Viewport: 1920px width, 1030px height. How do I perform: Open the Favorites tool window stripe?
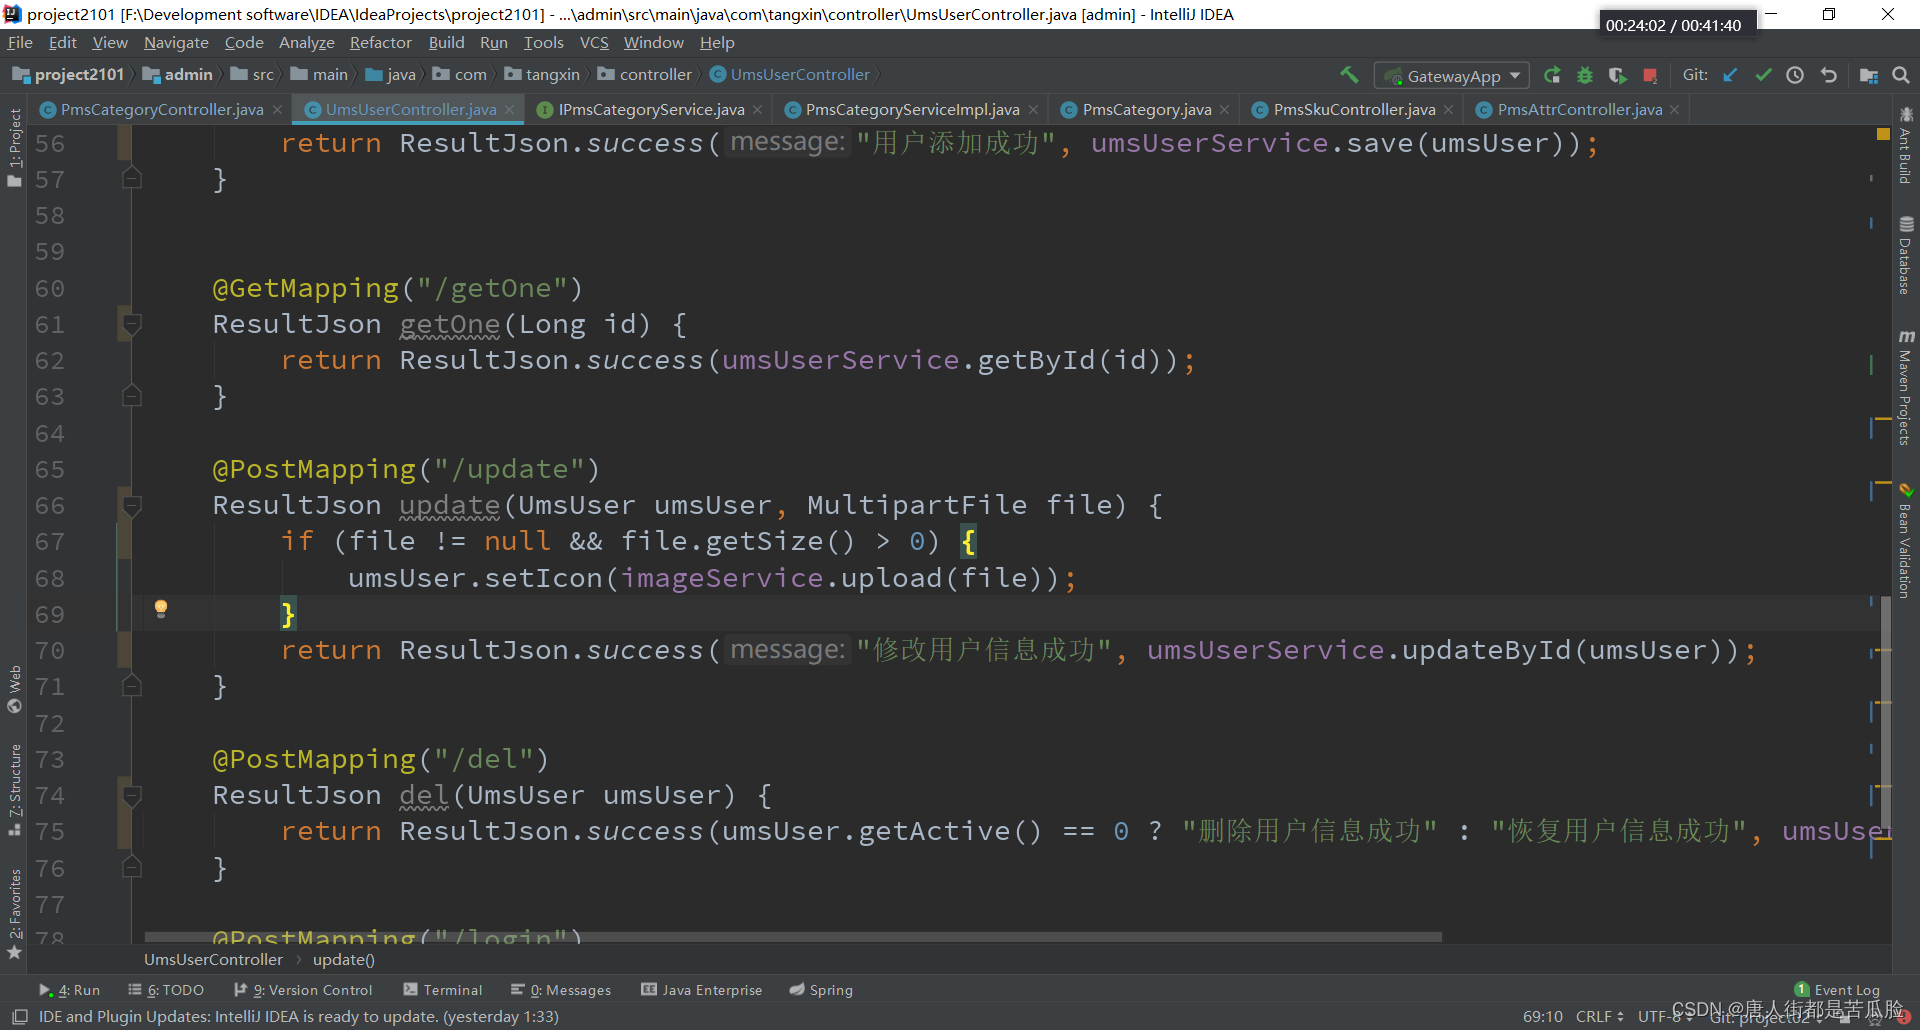14,914
